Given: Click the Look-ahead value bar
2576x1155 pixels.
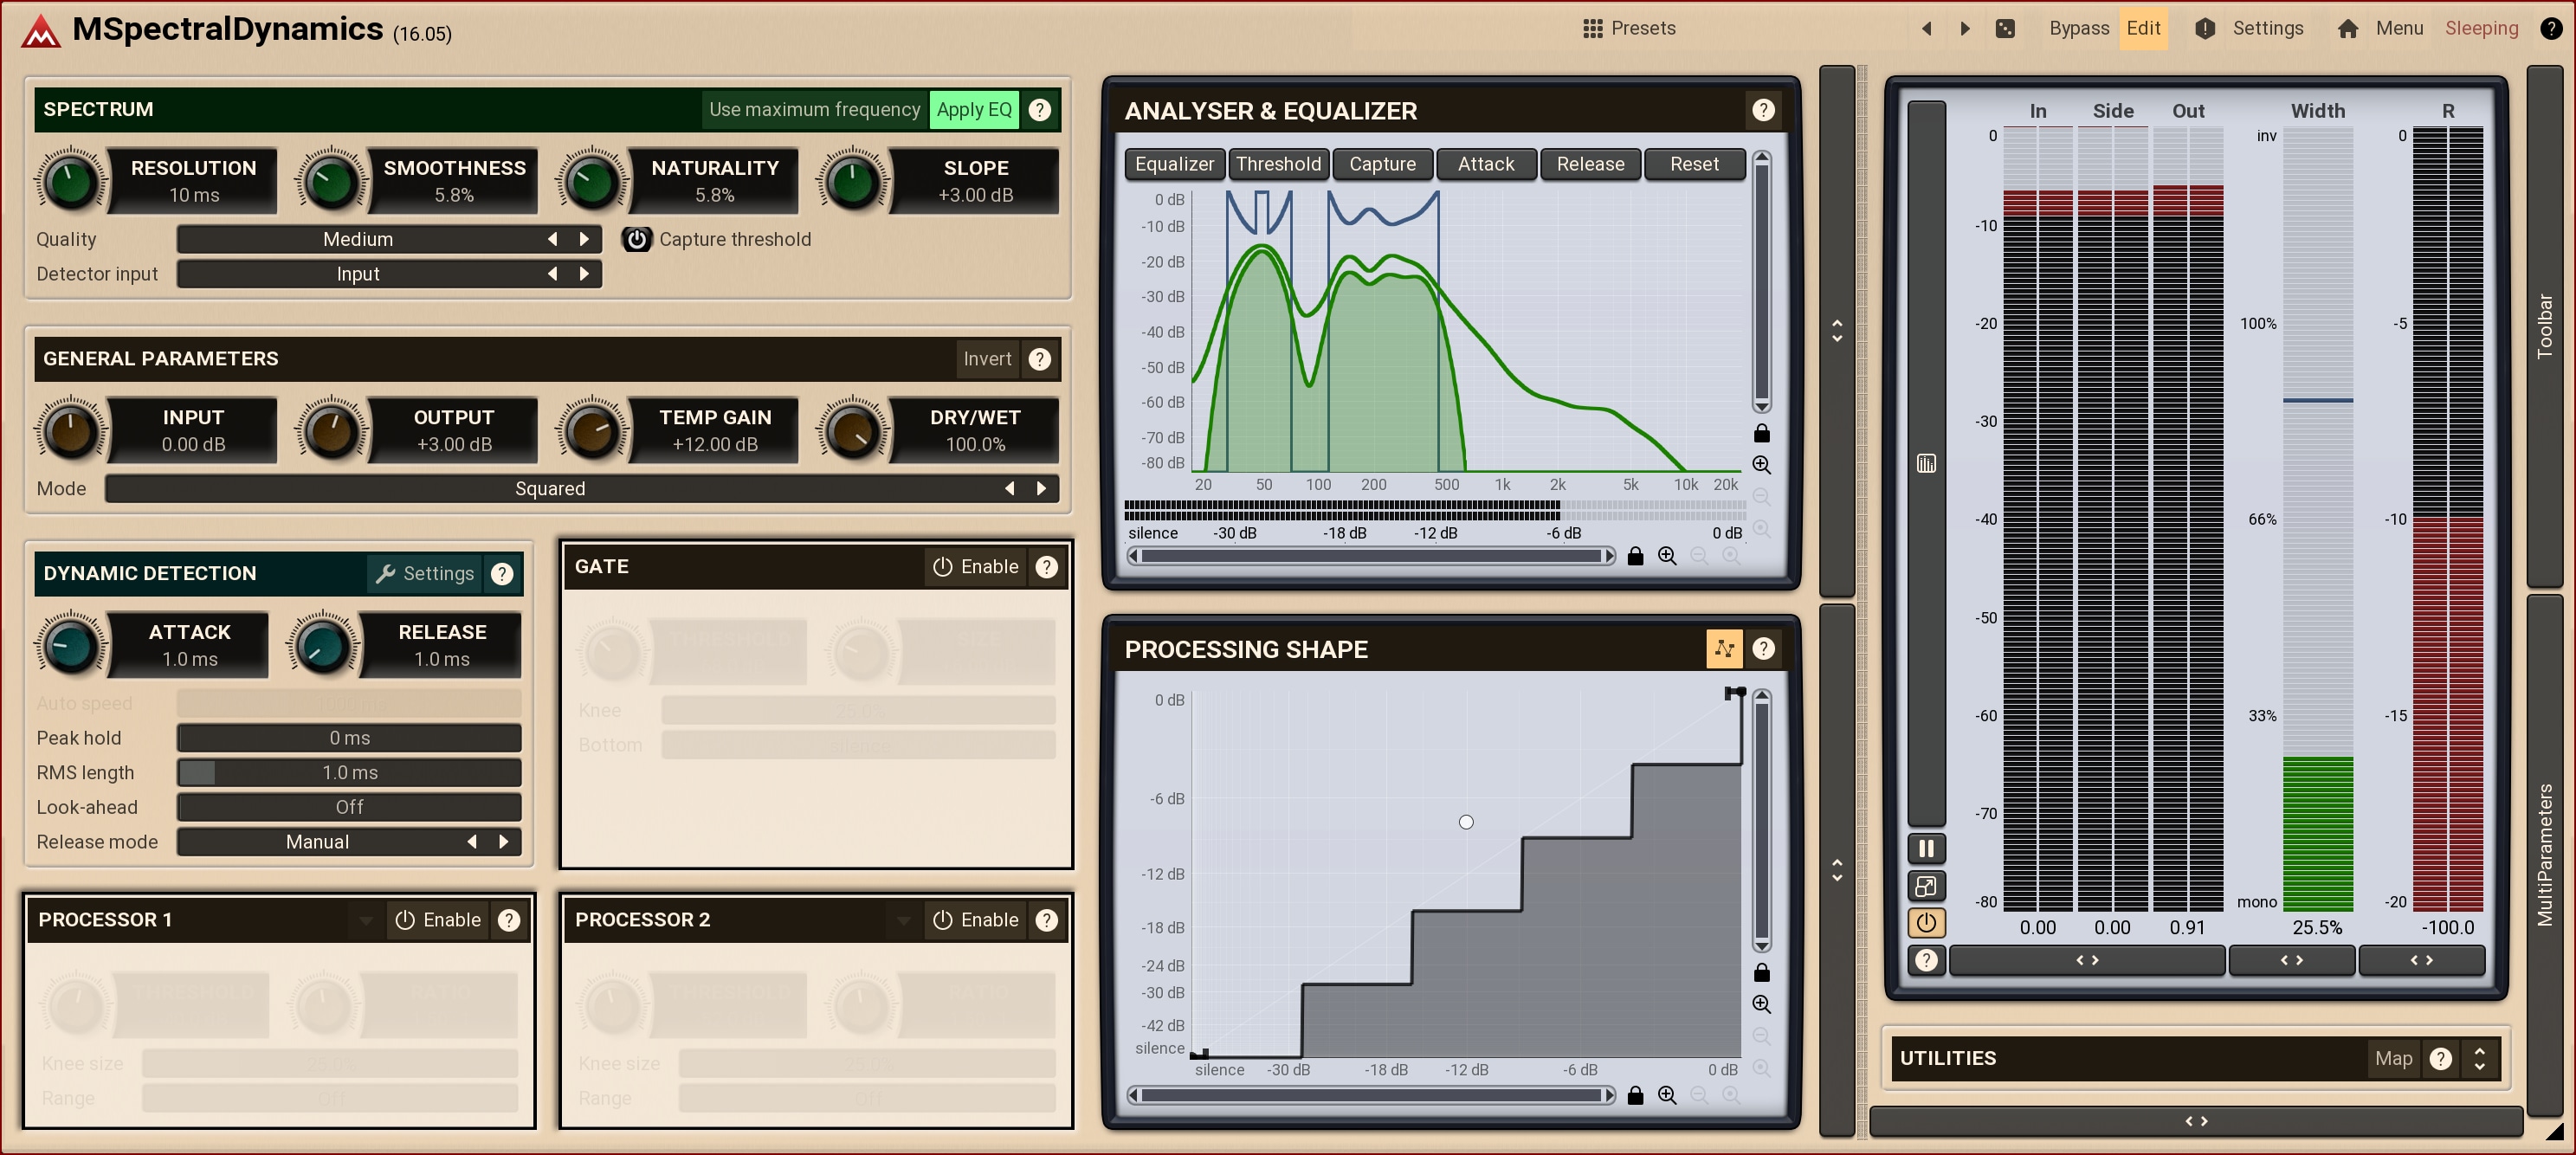Looking at the screenshot, I should pos(349,807).
